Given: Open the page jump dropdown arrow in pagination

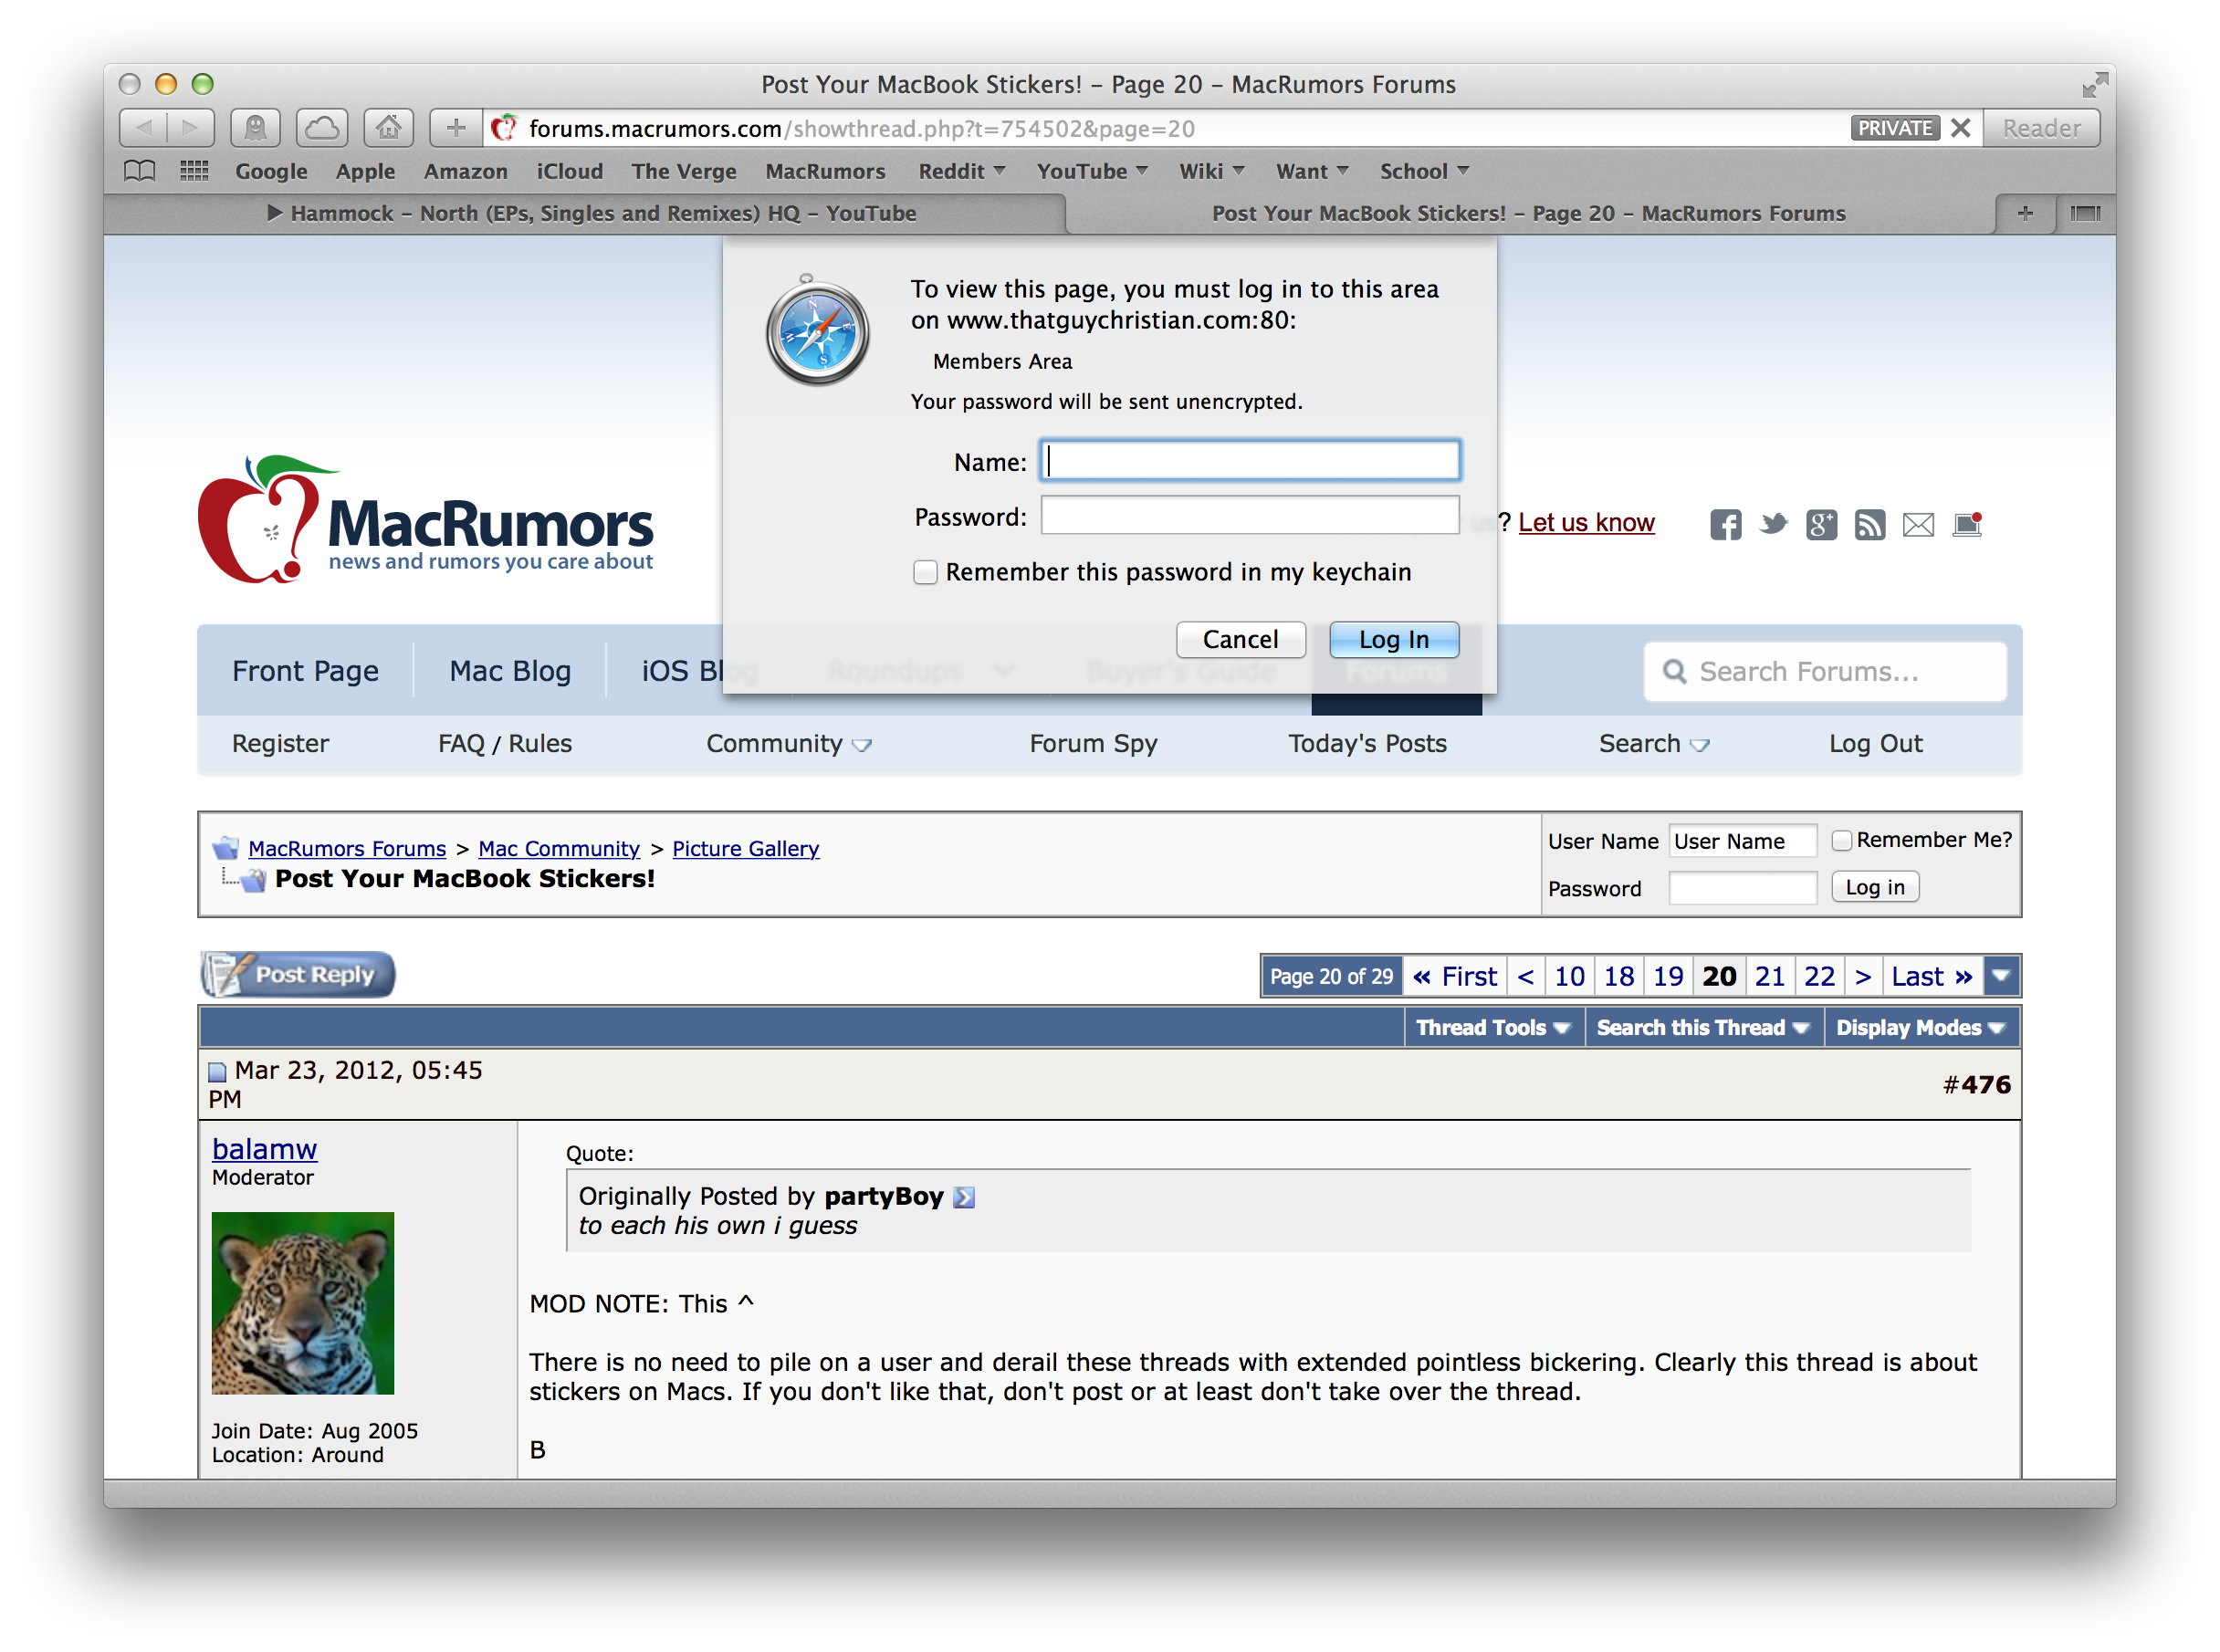Looking at the screenshot, I should (2000, 976).
